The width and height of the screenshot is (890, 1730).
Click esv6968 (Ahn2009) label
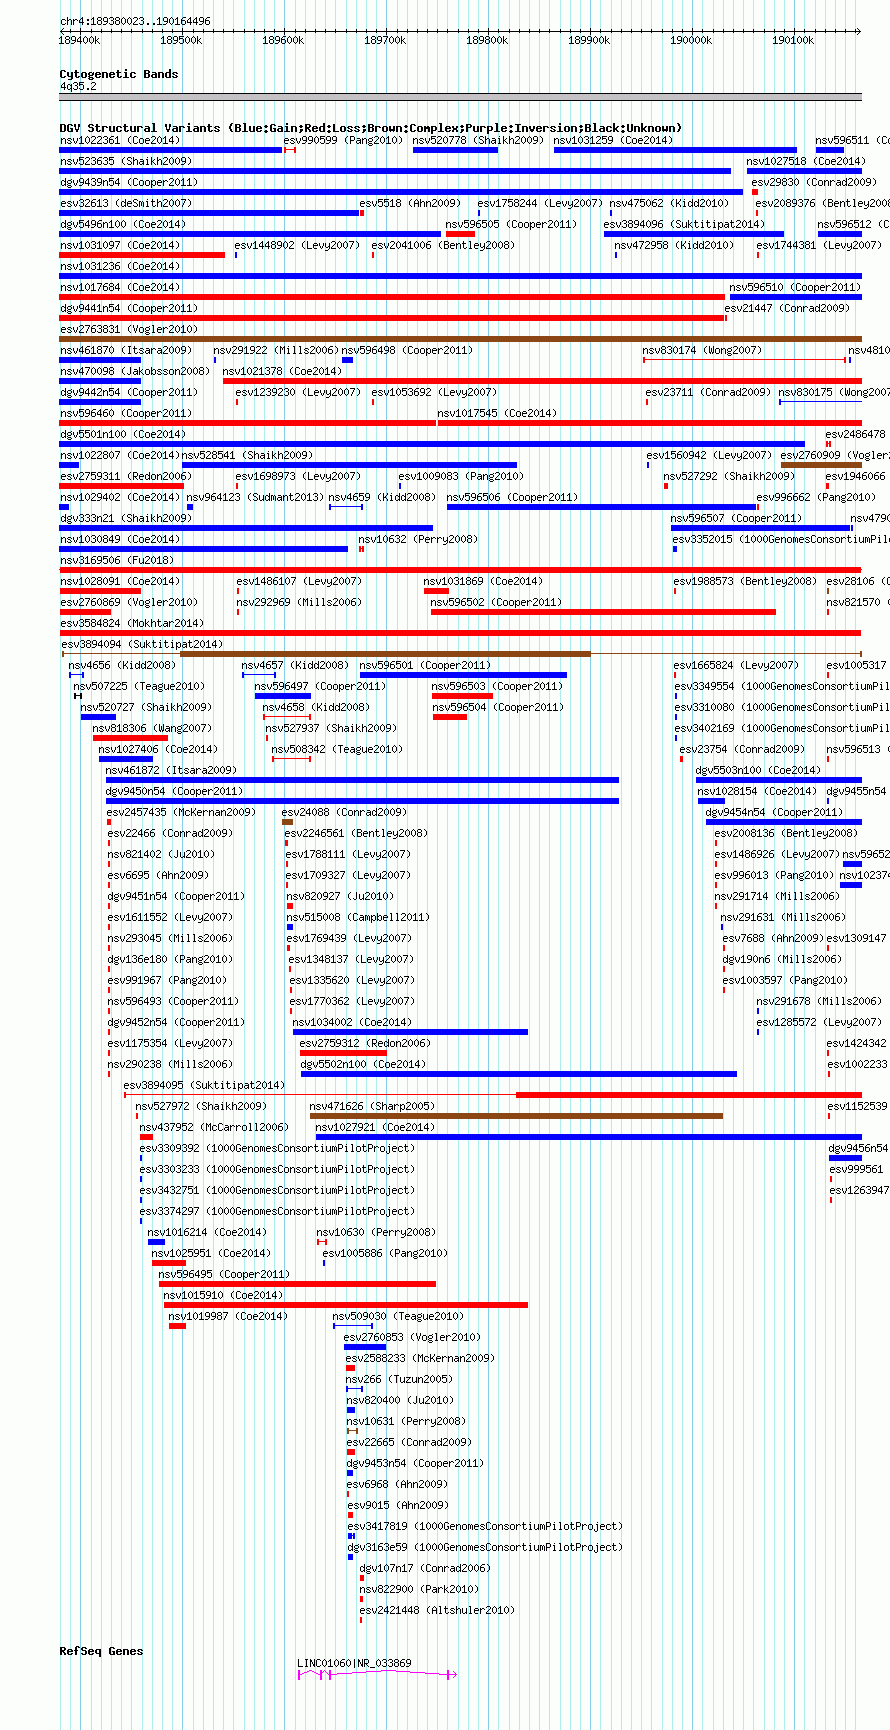(x=398, y=1484)
